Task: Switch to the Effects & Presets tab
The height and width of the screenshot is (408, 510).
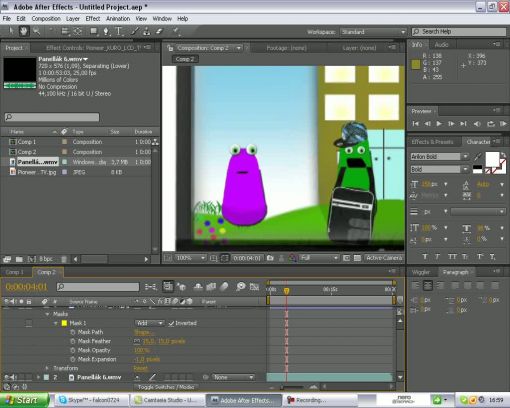Action: tap(432, 142)
